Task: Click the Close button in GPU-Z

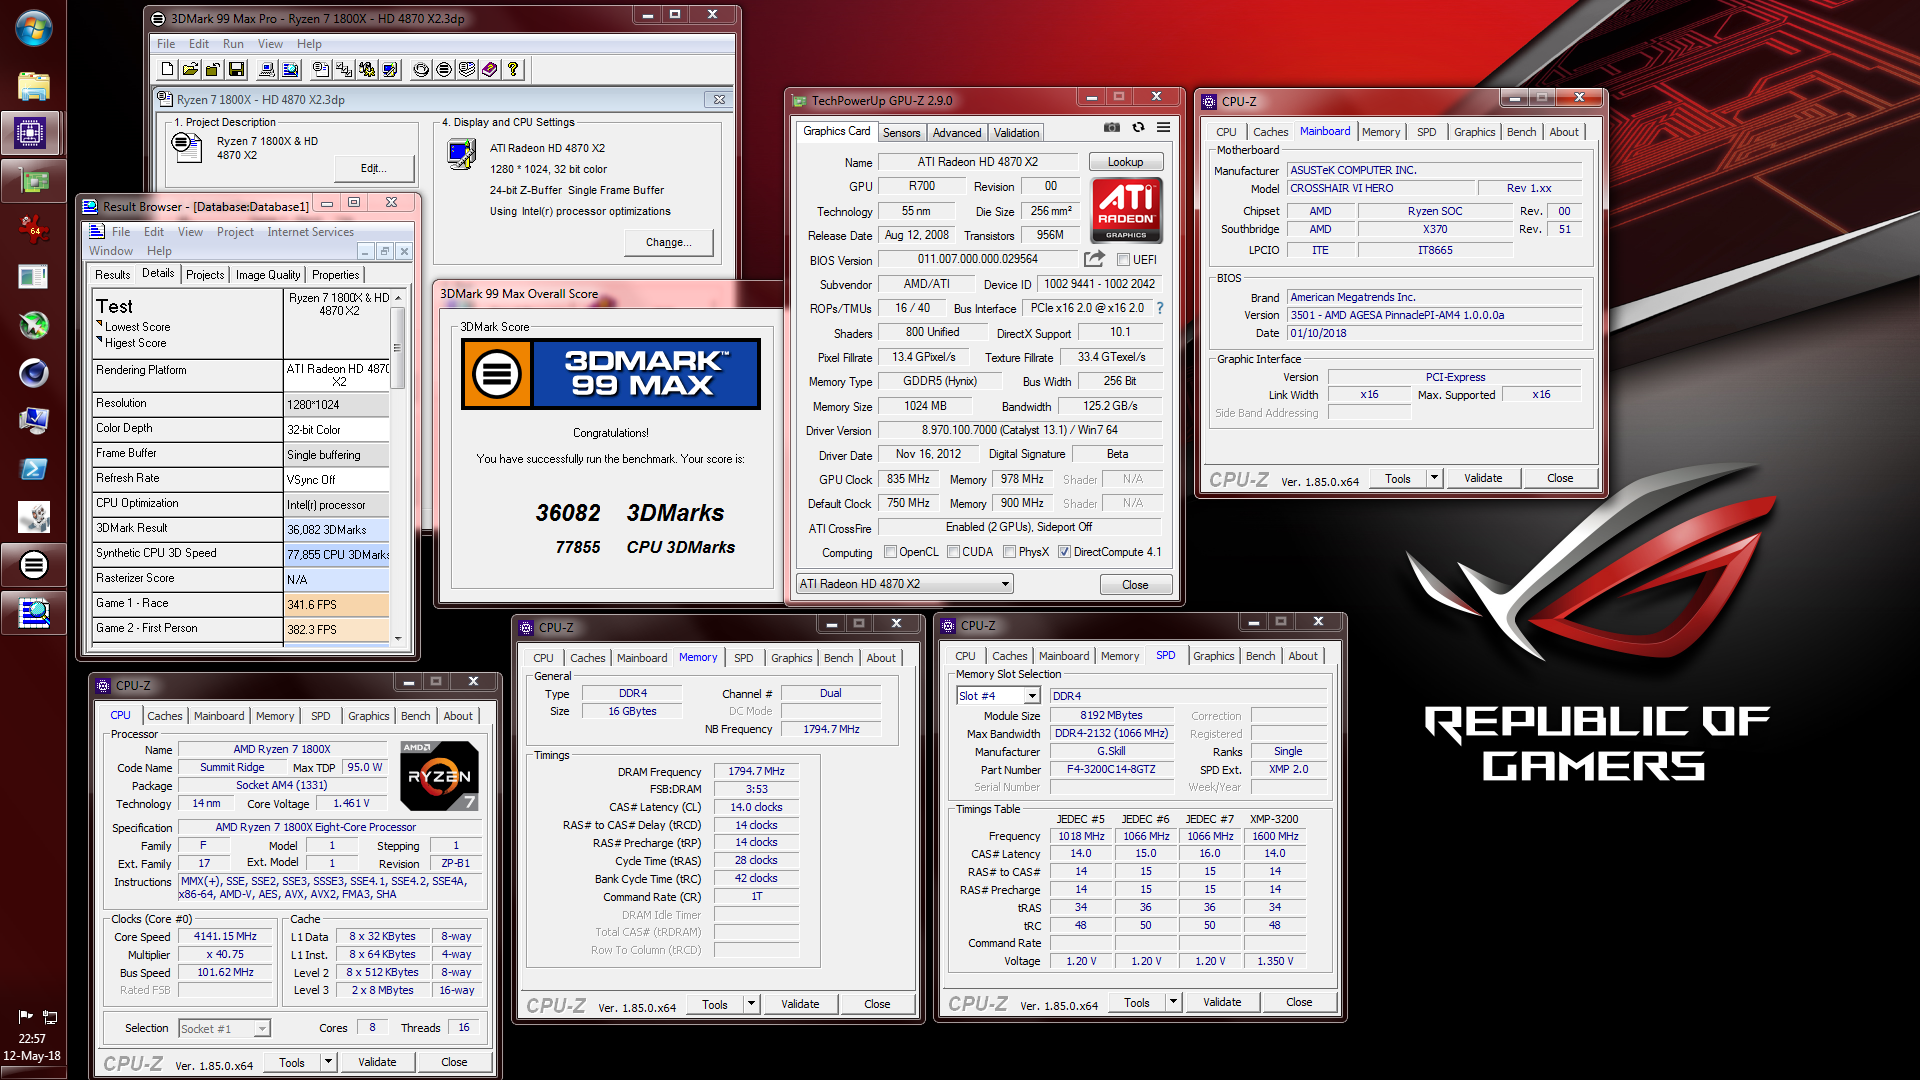Action: [x=1135, y=585]
